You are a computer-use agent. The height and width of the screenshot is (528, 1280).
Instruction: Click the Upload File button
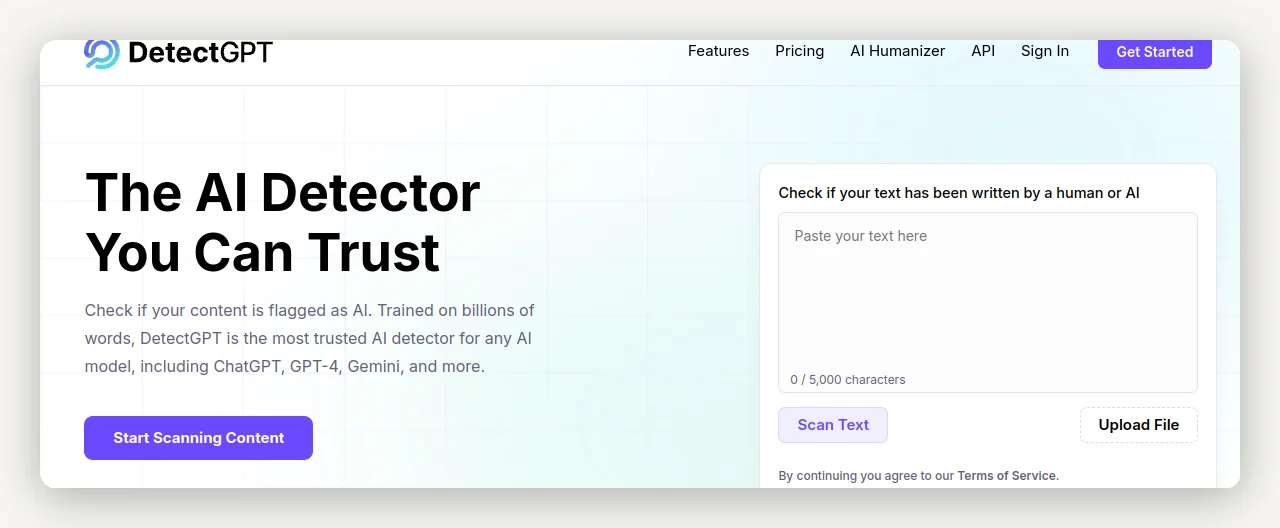click(x=1138, y=425)
